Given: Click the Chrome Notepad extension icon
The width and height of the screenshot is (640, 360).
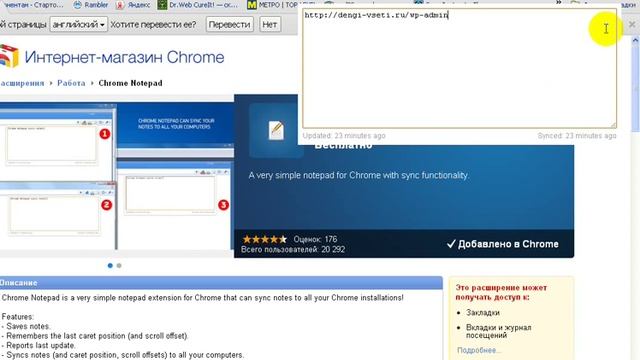Looking at the screenshot, I should point(276,131).
